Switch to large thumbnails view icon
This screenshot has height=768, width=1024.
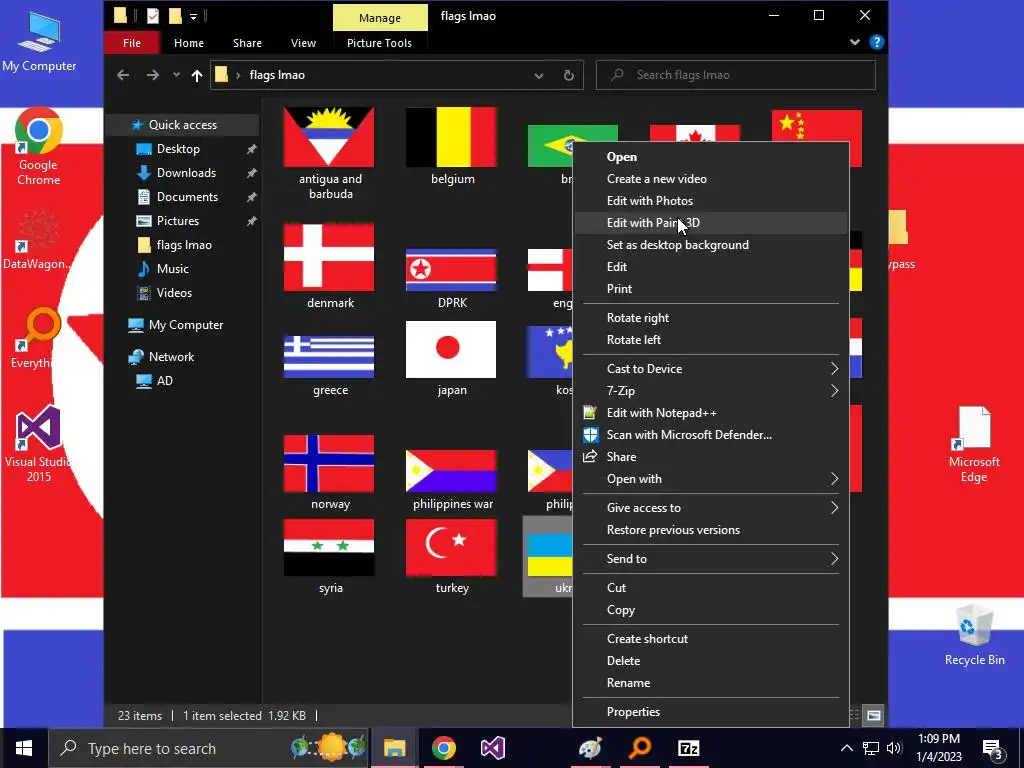tap(874, 715)
